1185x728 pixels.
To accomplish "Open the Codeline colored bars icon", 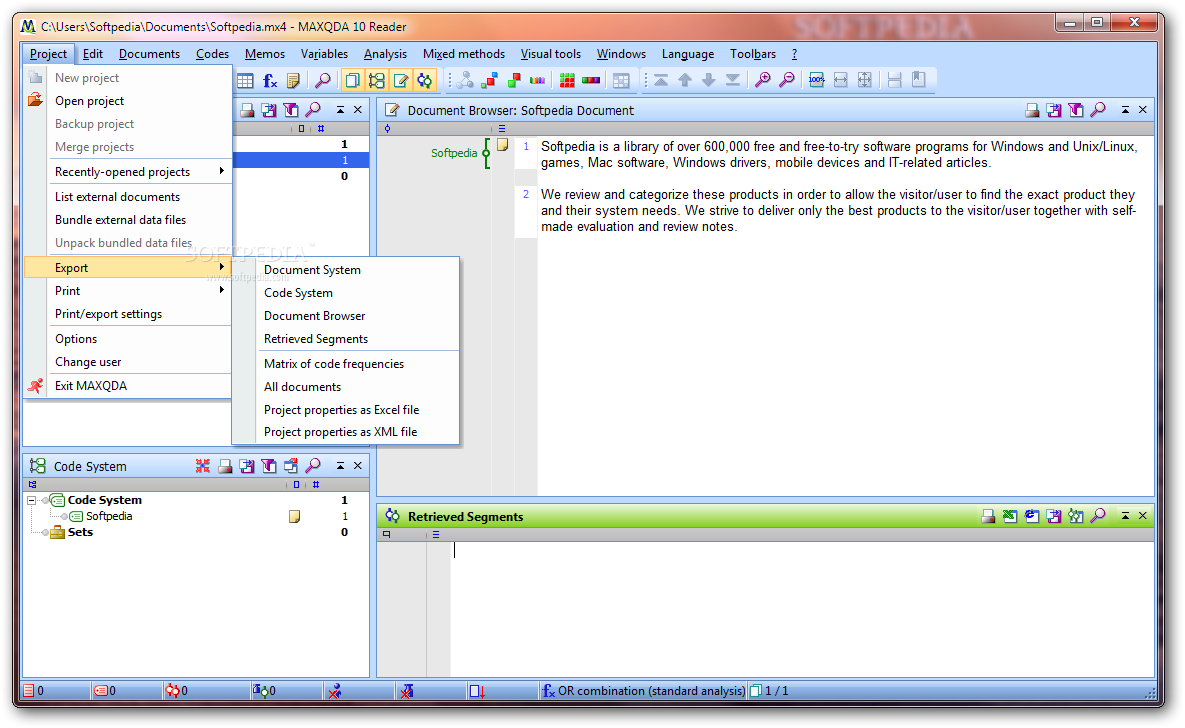I will 537,80.
